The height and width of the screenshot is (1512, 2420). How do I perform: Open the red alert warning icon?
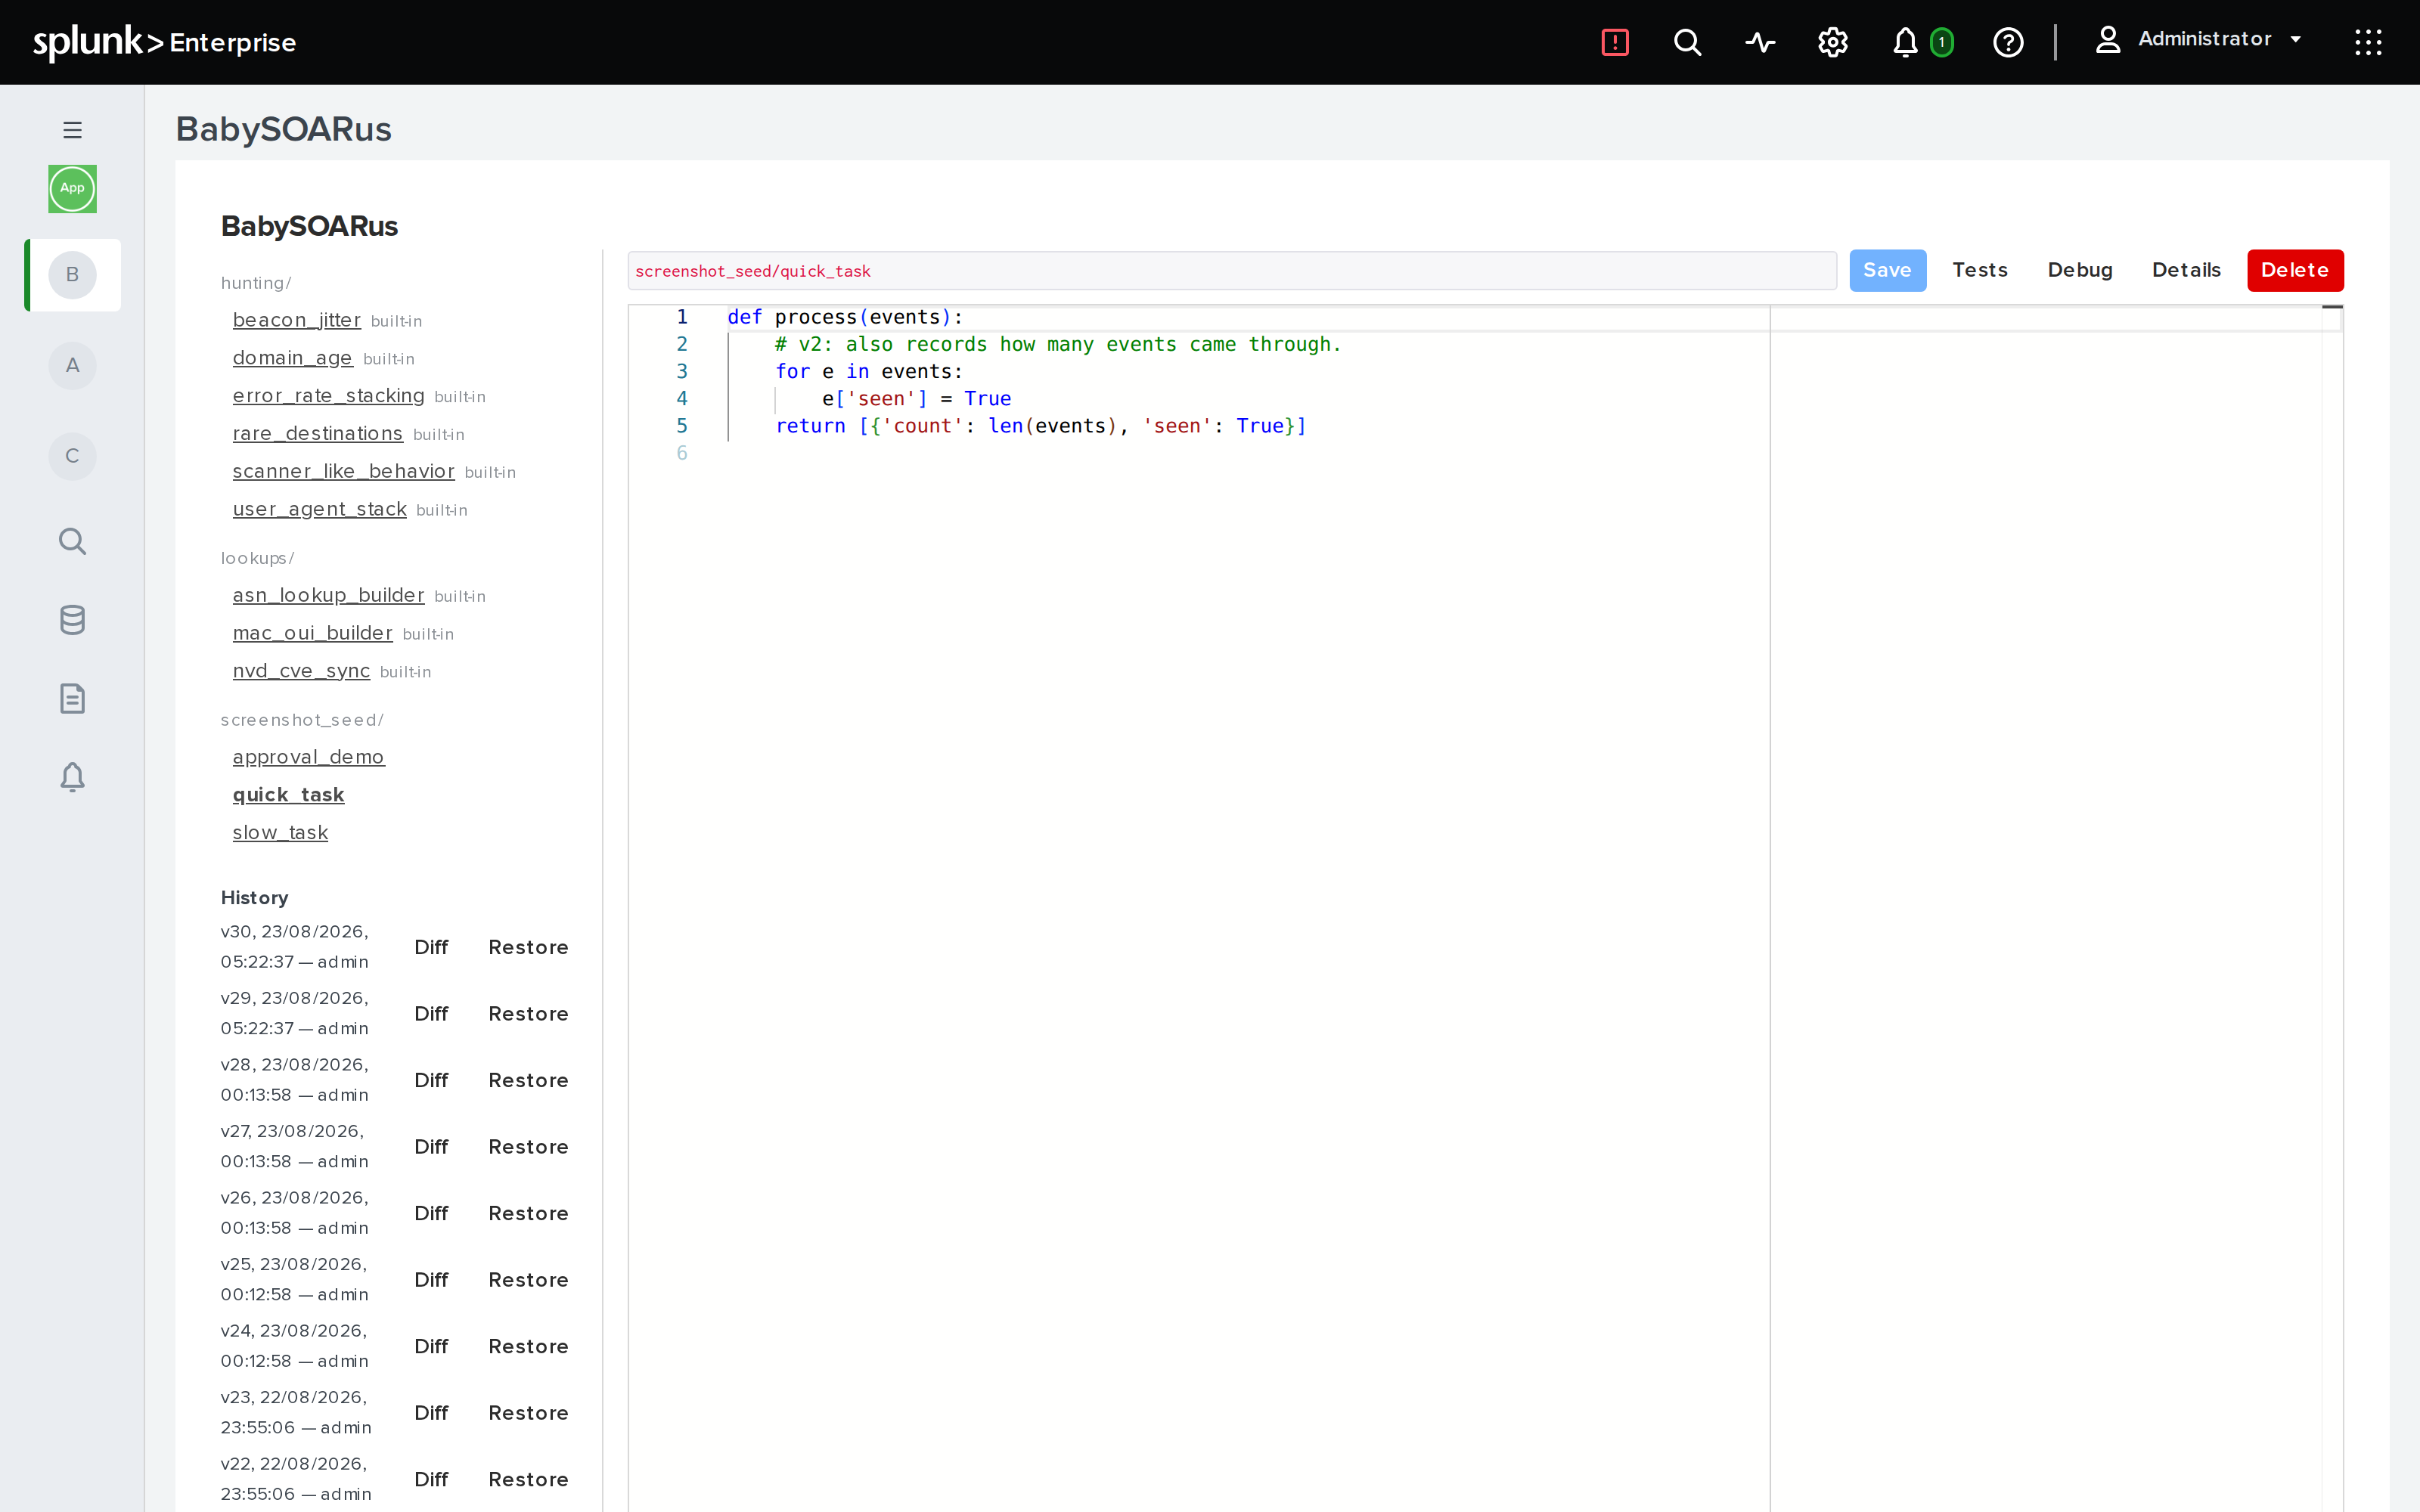[1615, 42]
